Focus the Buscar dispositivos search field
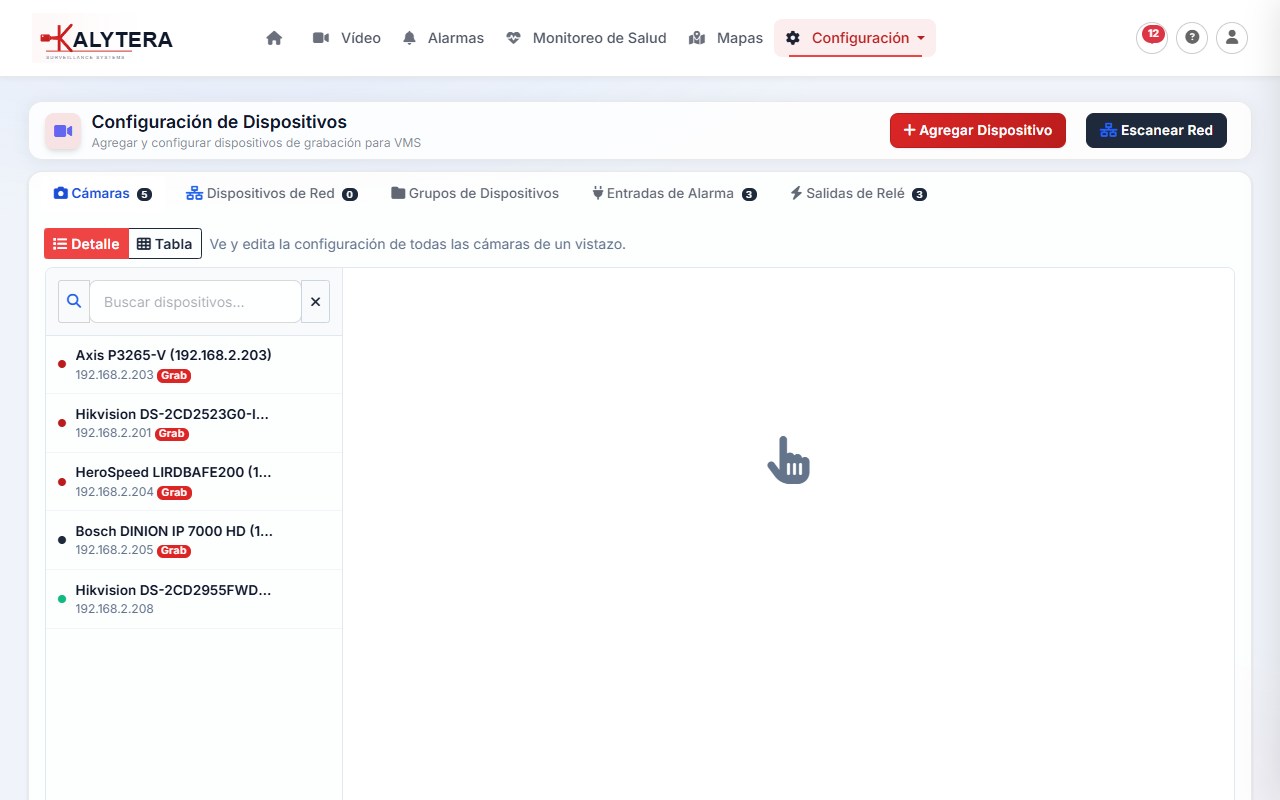Viewport: 1280px width, 800px height. pyautogui.click(x=196, y=301)
